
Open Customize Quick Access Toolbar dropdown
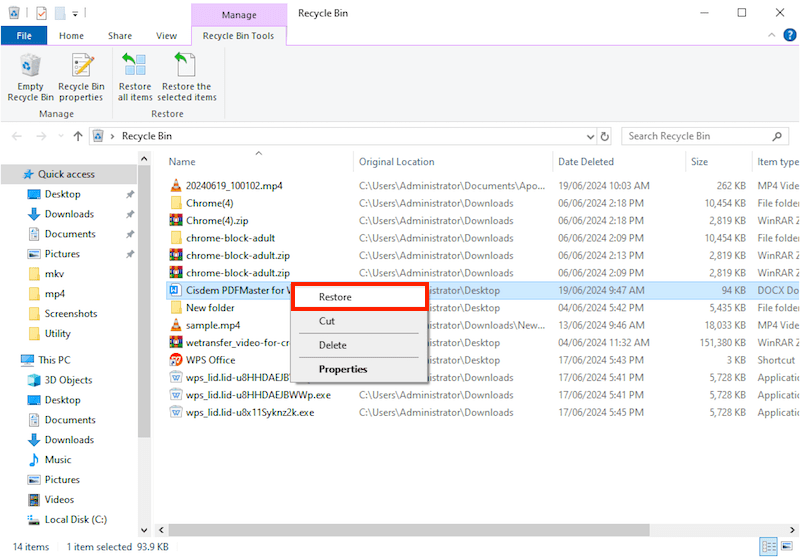(75, 14)
